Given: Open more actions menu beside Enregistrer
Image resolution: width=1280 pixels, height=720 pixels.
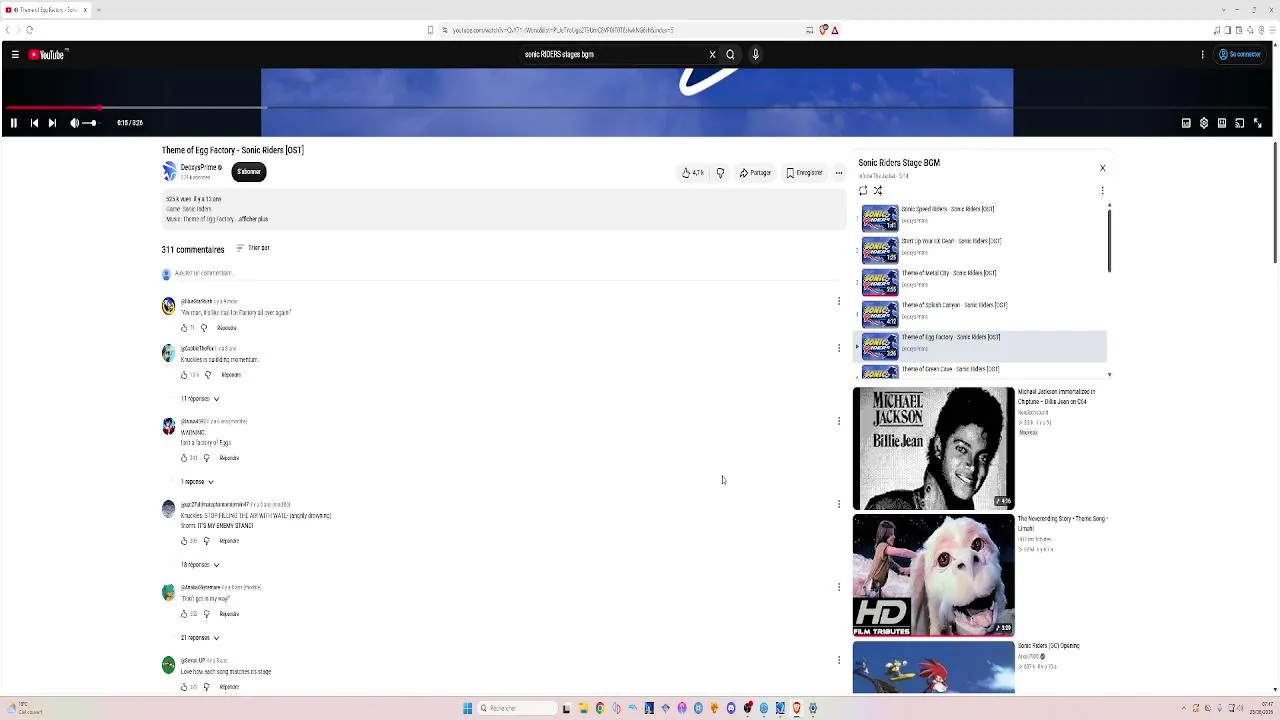Looking at the screenshot, I should coord(839,173).
